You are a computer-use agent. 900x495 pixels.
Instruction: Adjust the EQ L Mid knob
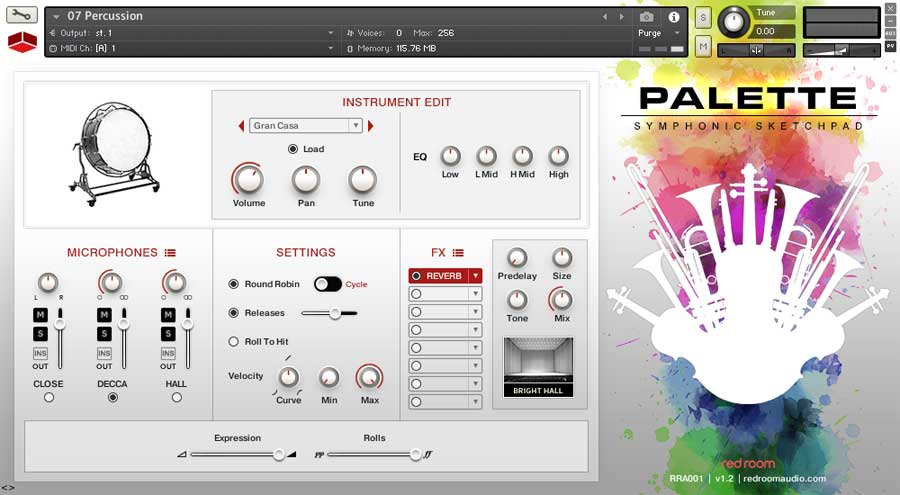pos(486,156)
